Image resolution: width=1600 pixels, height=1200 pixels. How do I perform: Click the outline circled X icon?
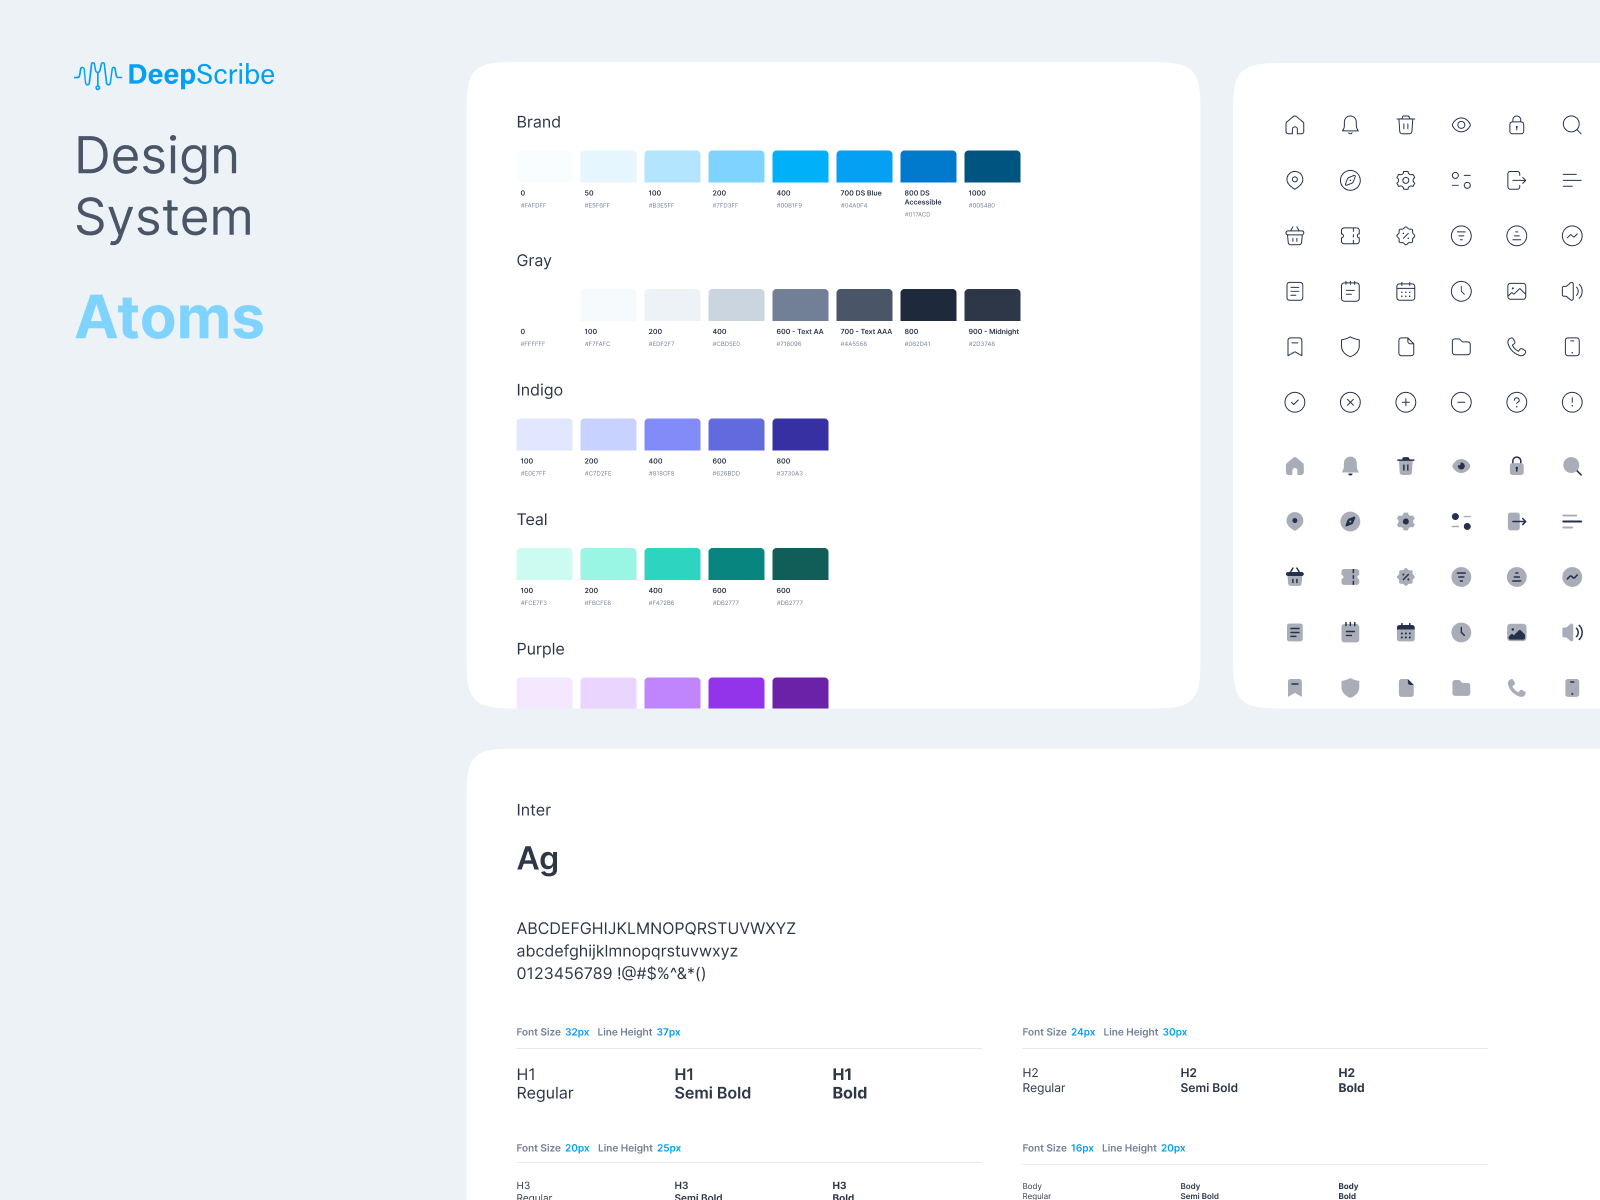click(x=1350, y=402)
